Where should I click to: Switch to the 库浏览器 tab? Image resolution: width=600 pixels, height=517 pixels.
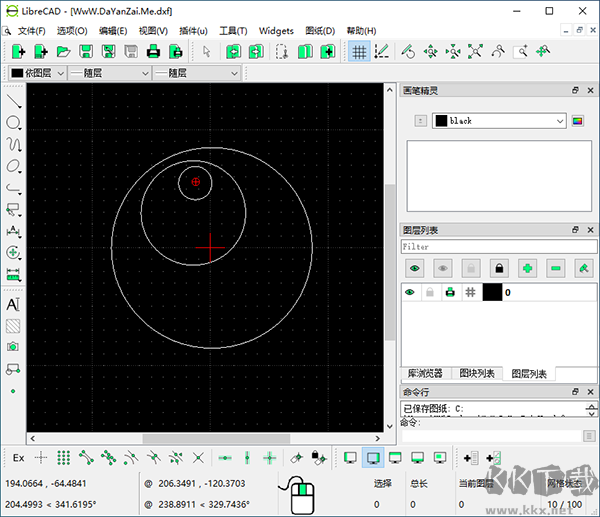[x=425, y=373]
